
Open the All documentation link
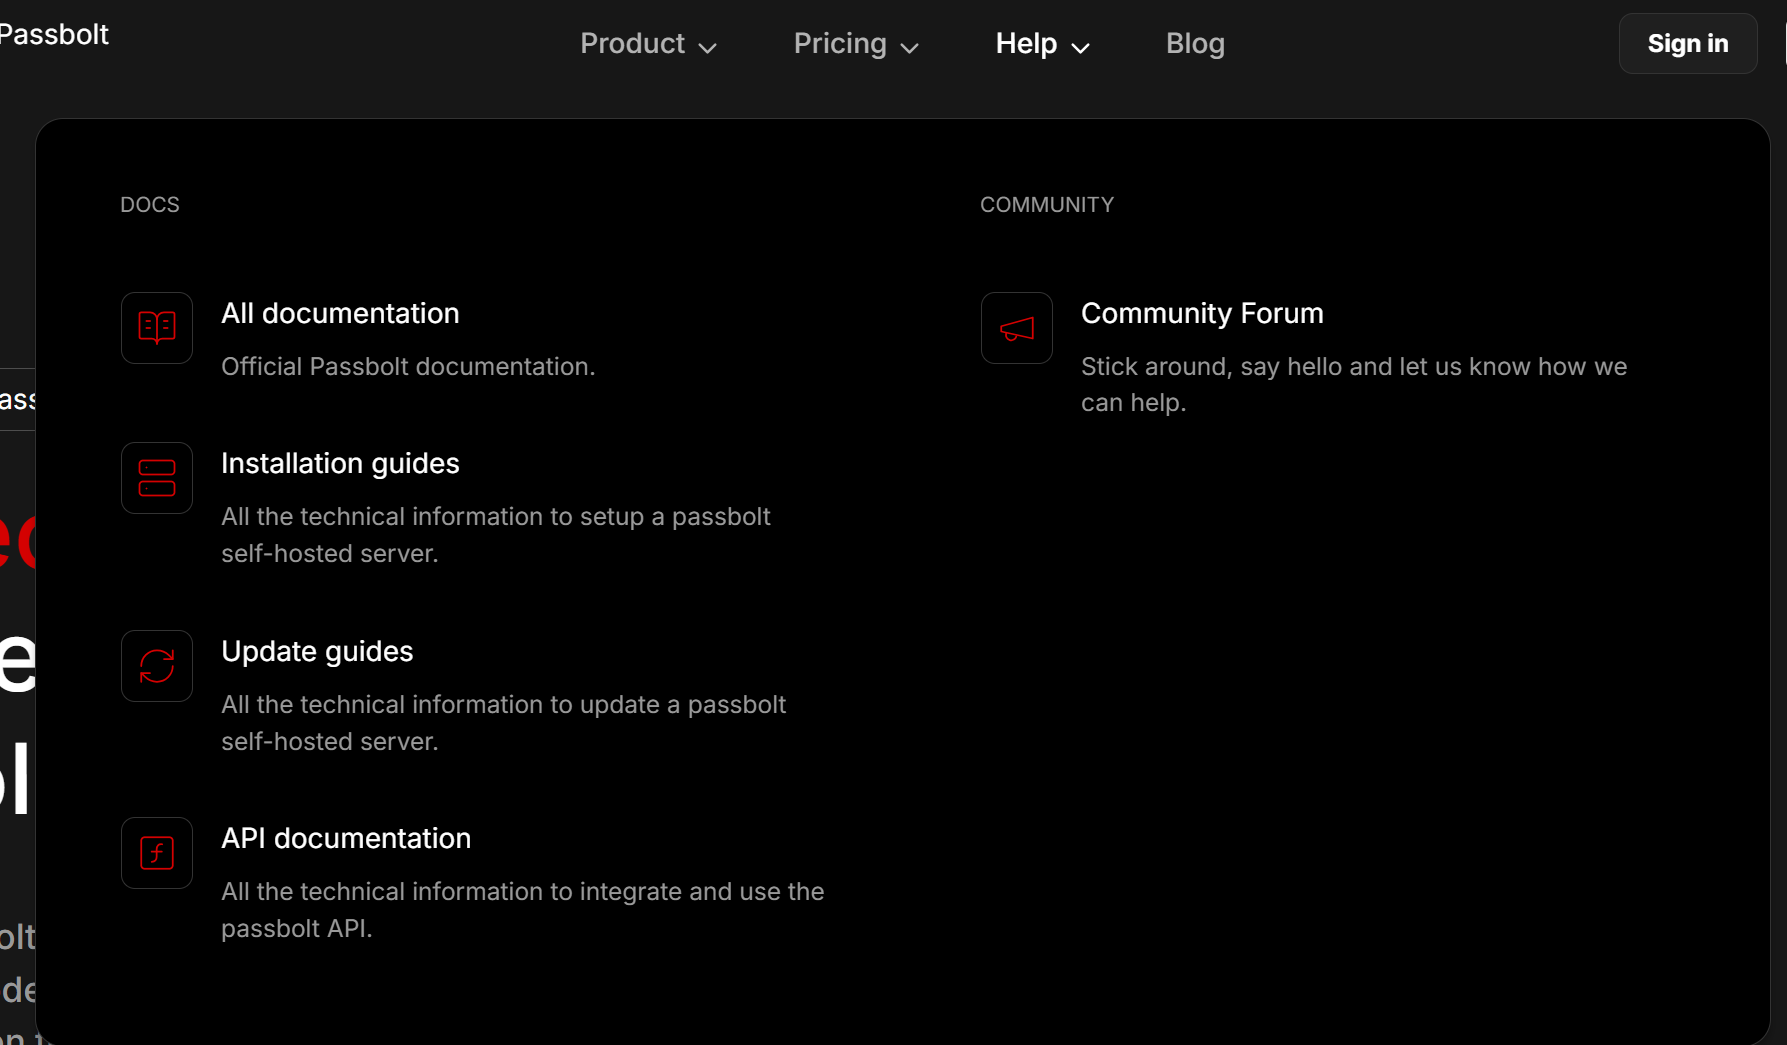[x=340, y=314]
